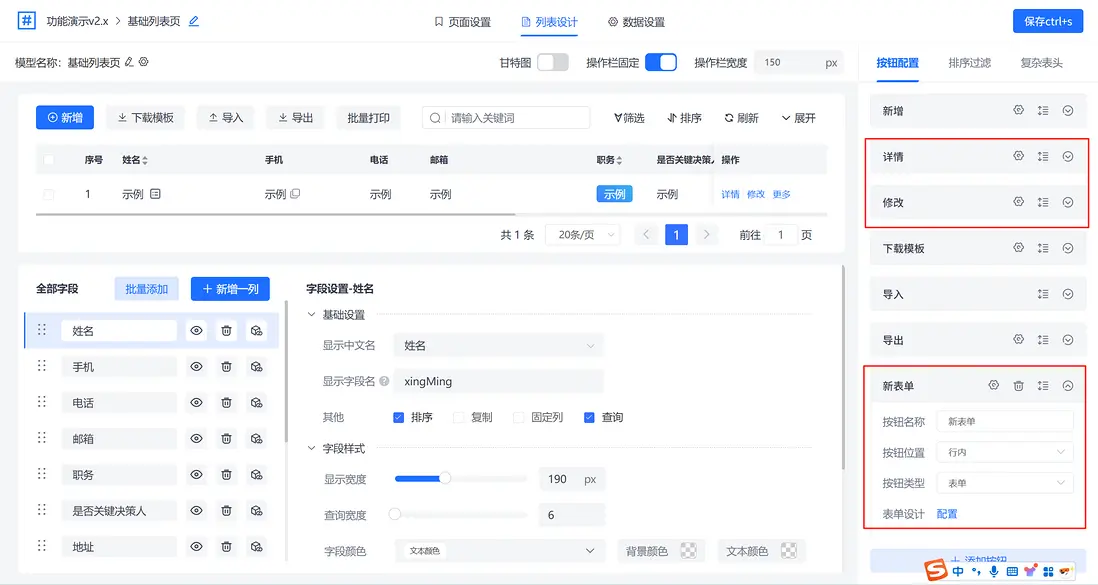Click the 请输入关键词 search field
The image size is (1098, 585).
[x=506, y=118]
